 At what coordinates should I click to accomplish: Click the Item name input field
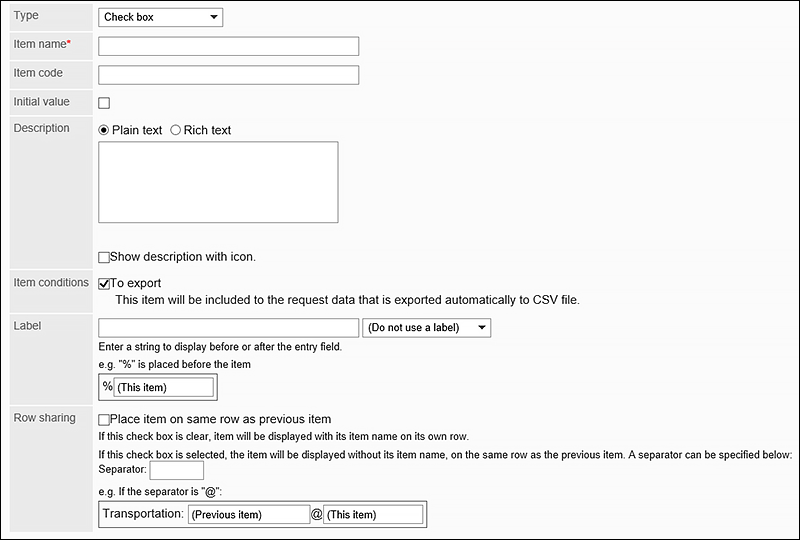pyautogui.click(x=228, y=46)
